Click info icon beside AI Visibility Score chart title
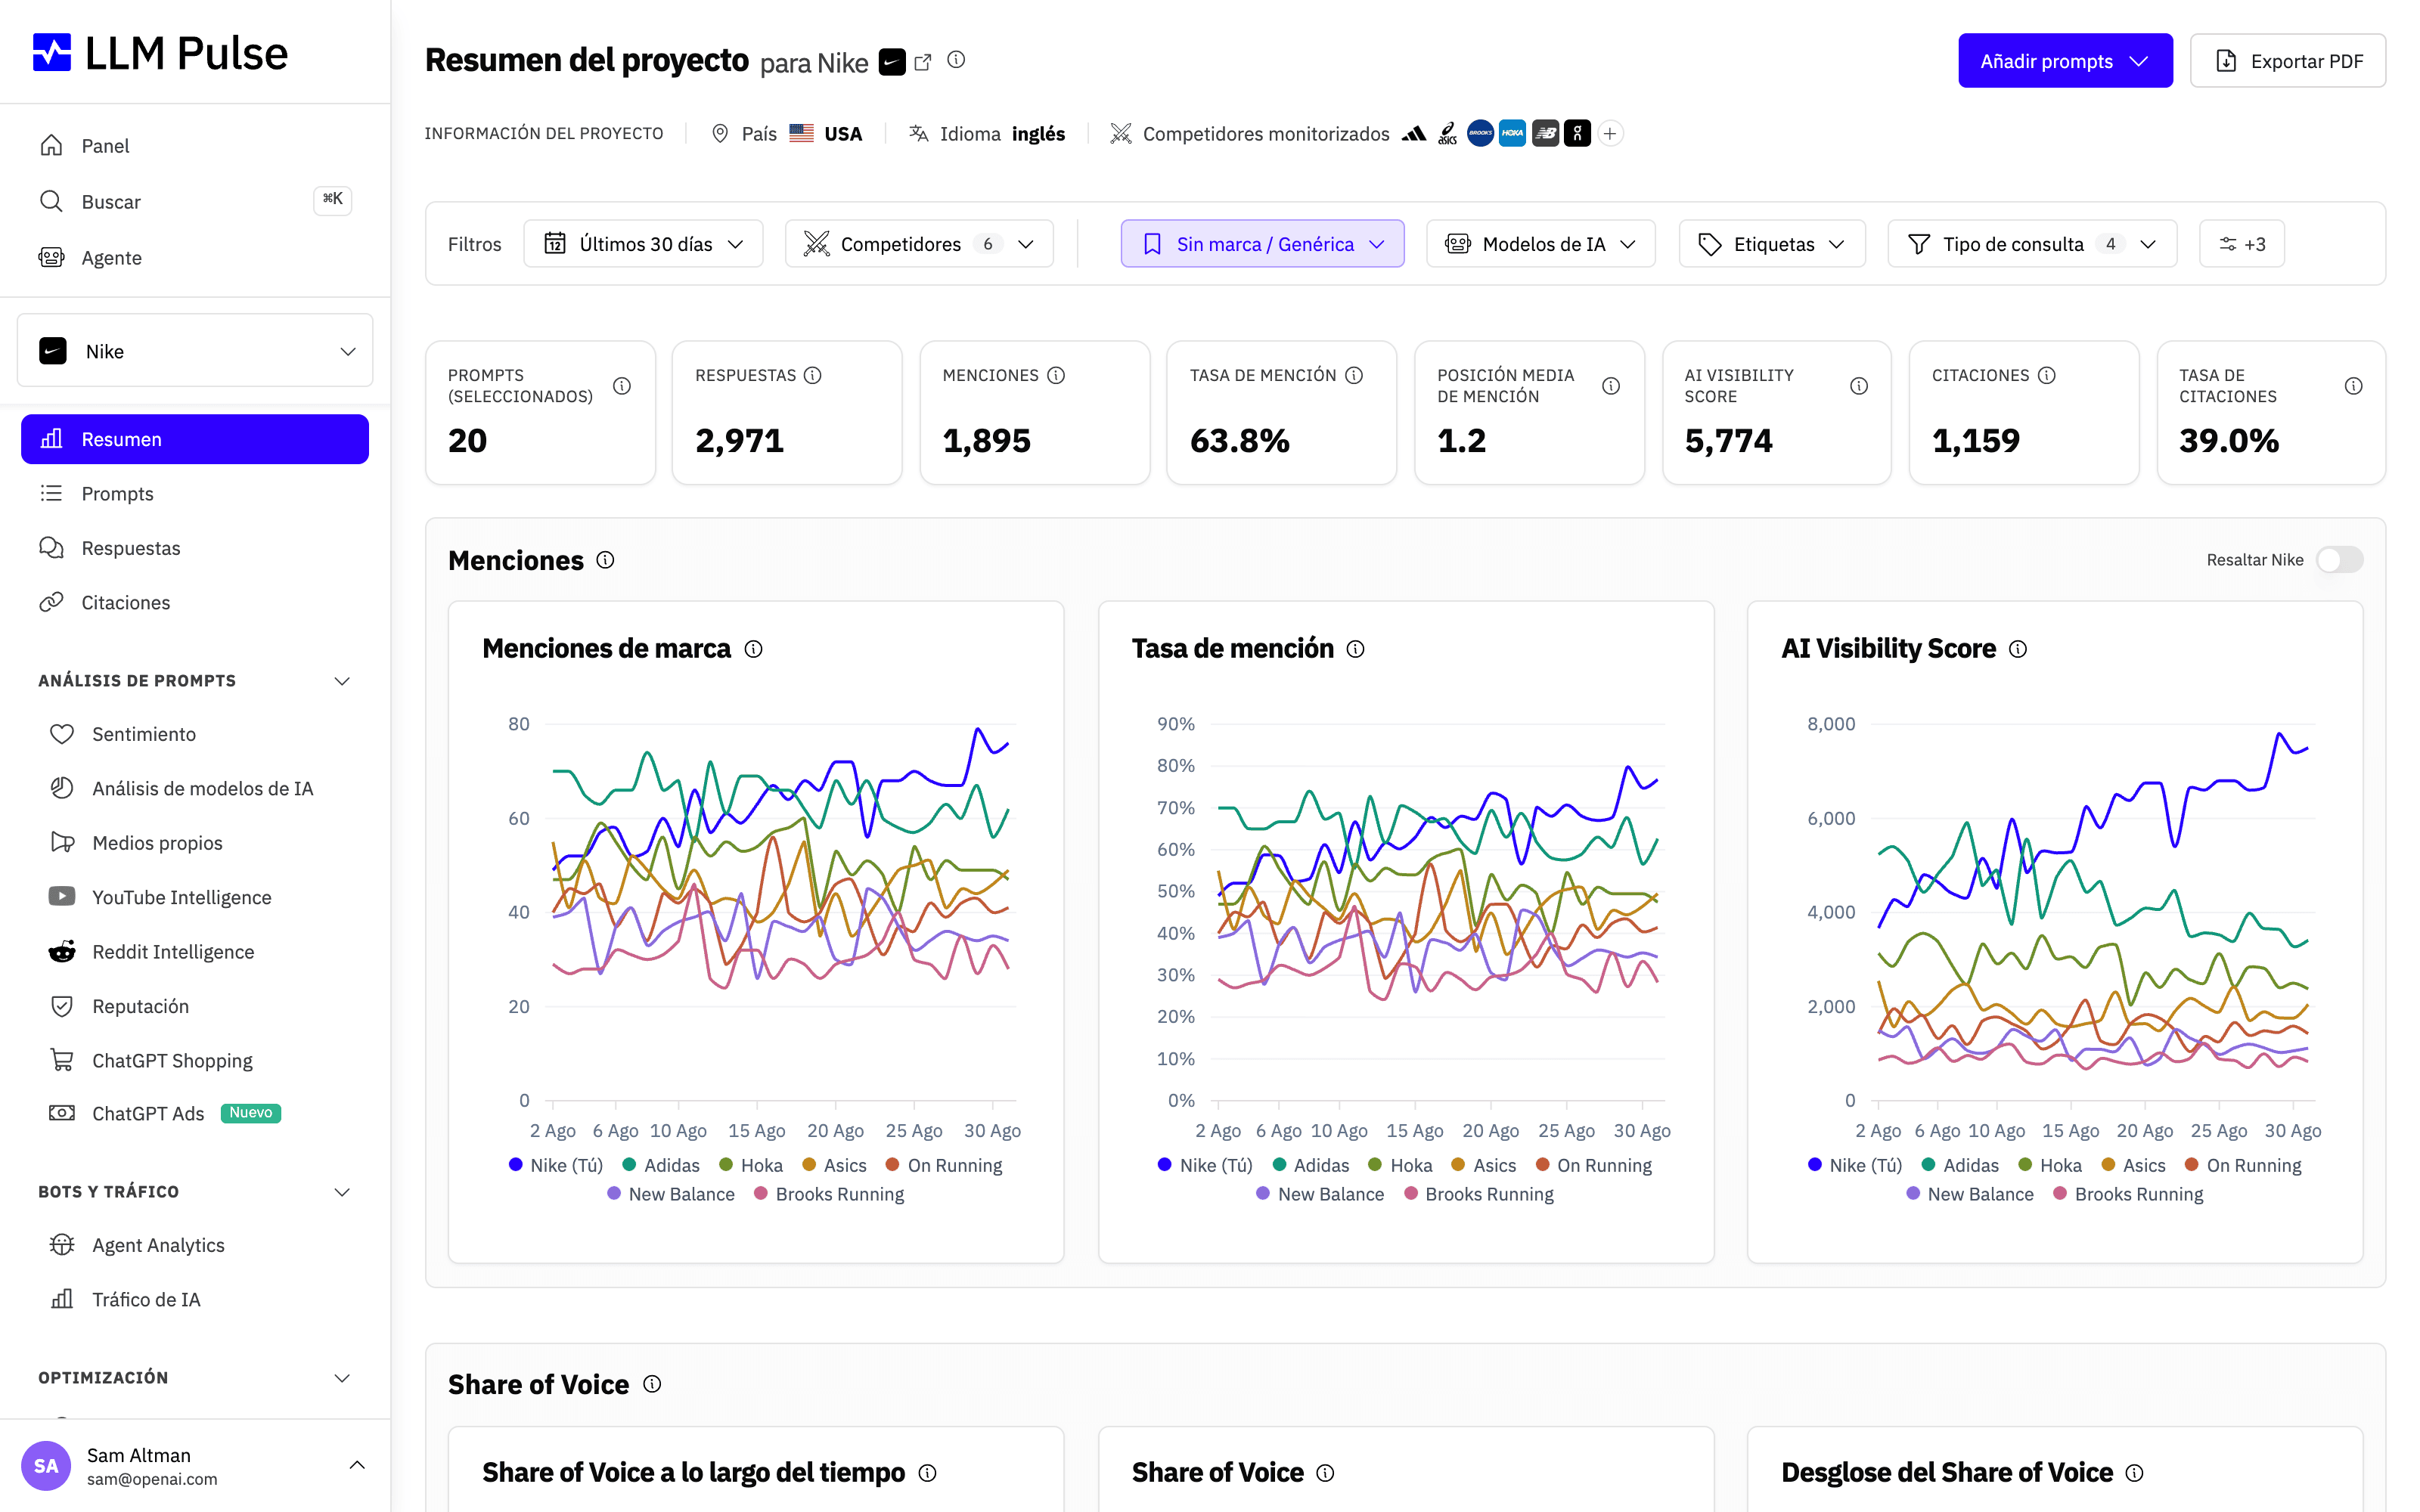The width and height of the screenshot is (2420, 1512). [x=2018, y=649]
